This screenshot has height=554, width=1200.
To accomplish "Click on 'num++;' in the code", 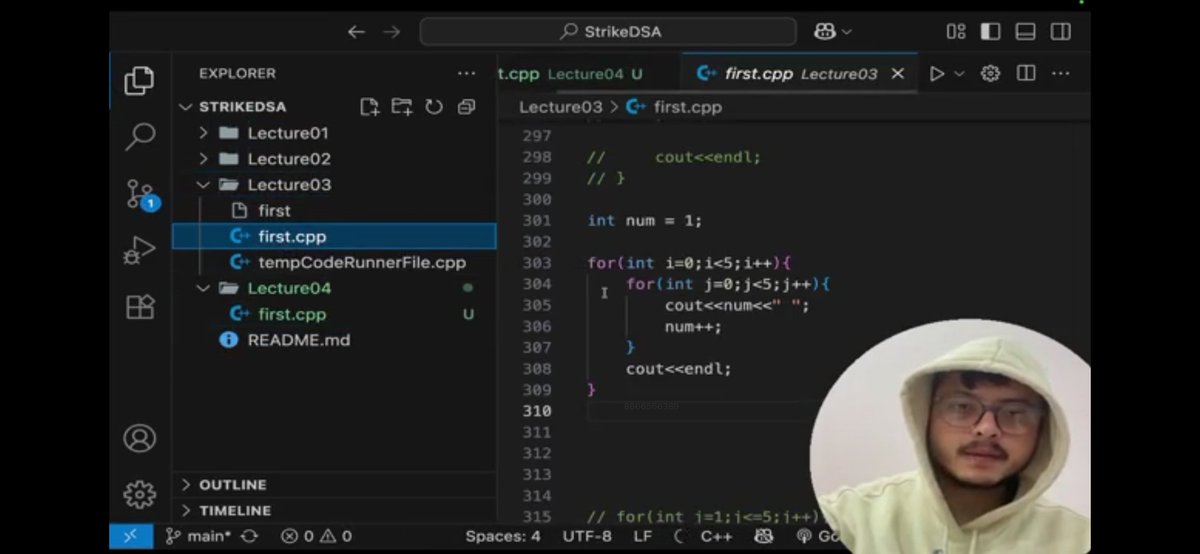I will [x=693, y=327].
